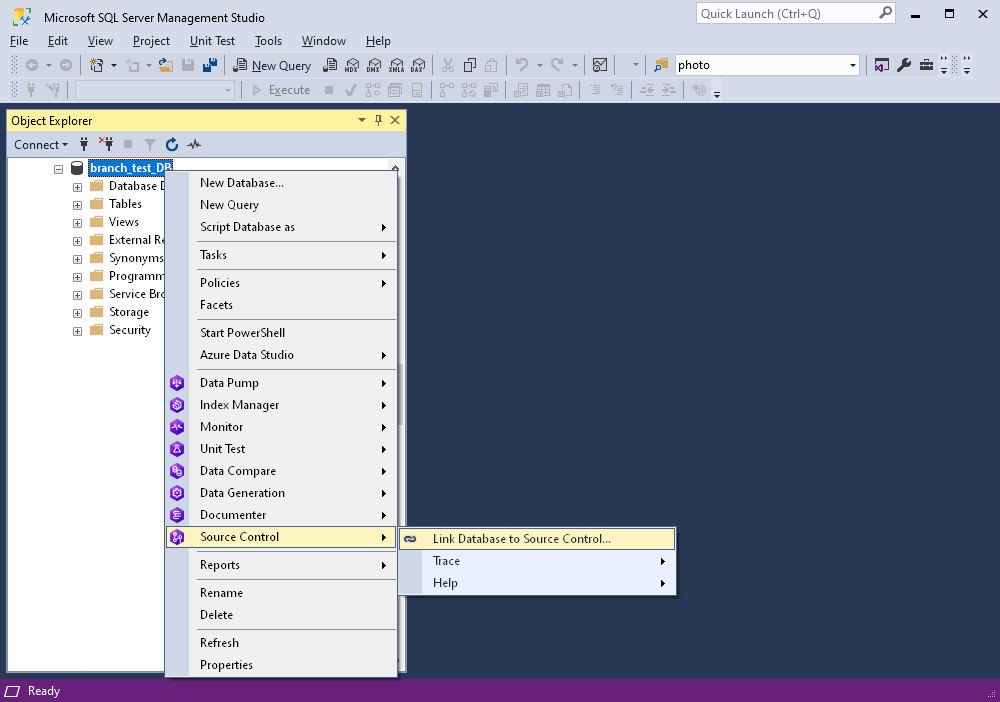Open Object Explorer window position dropdown arrow
The image size is (1000, 702).
click(x=362, y=121)
